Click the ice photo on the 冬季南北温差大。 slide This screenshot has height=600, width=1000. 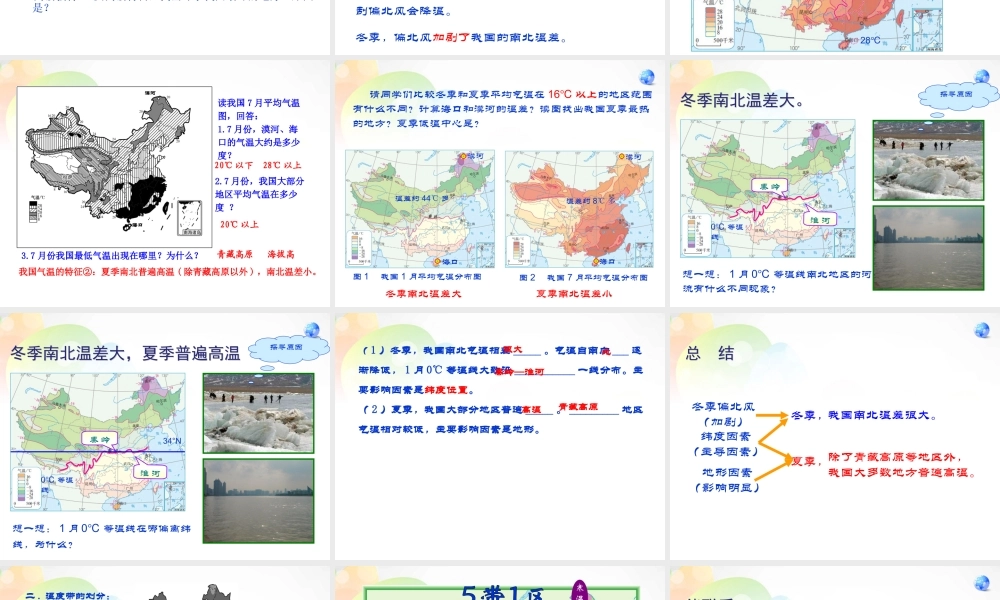[928, 160]
